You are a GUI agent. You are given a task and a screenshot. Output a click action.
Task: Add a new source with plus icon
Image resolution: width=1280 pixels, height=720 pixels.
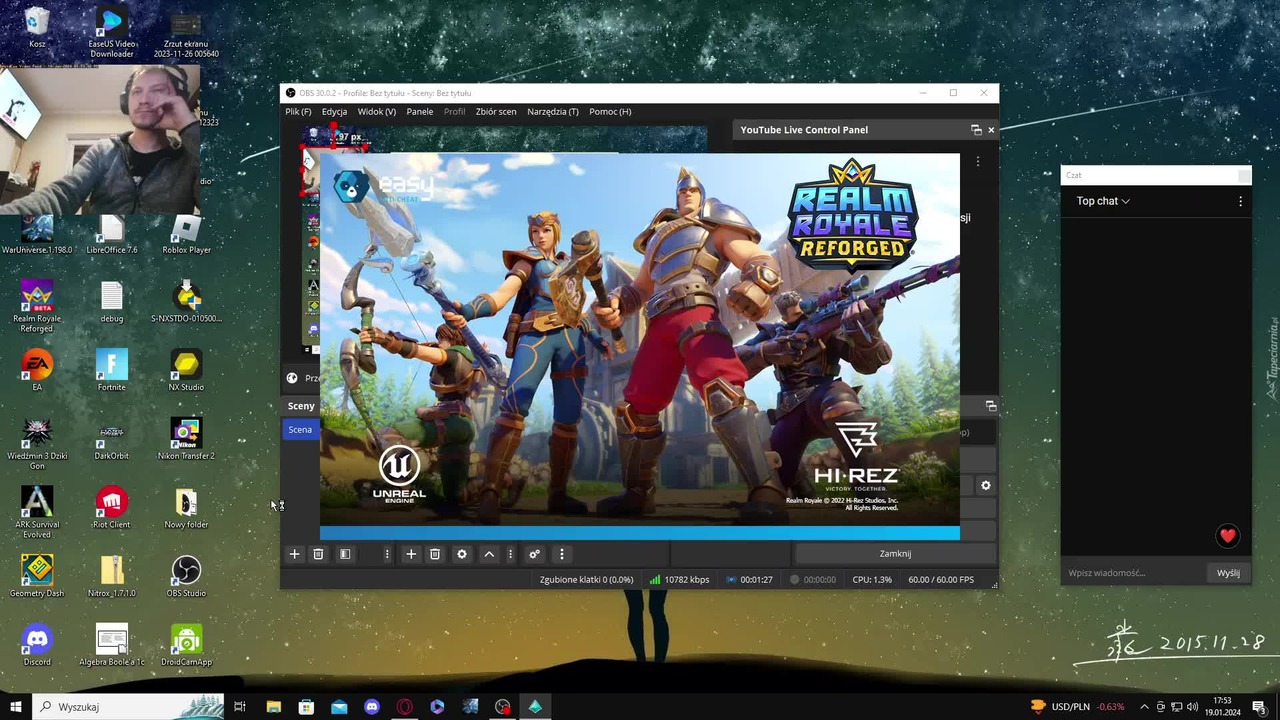(411, 554)
